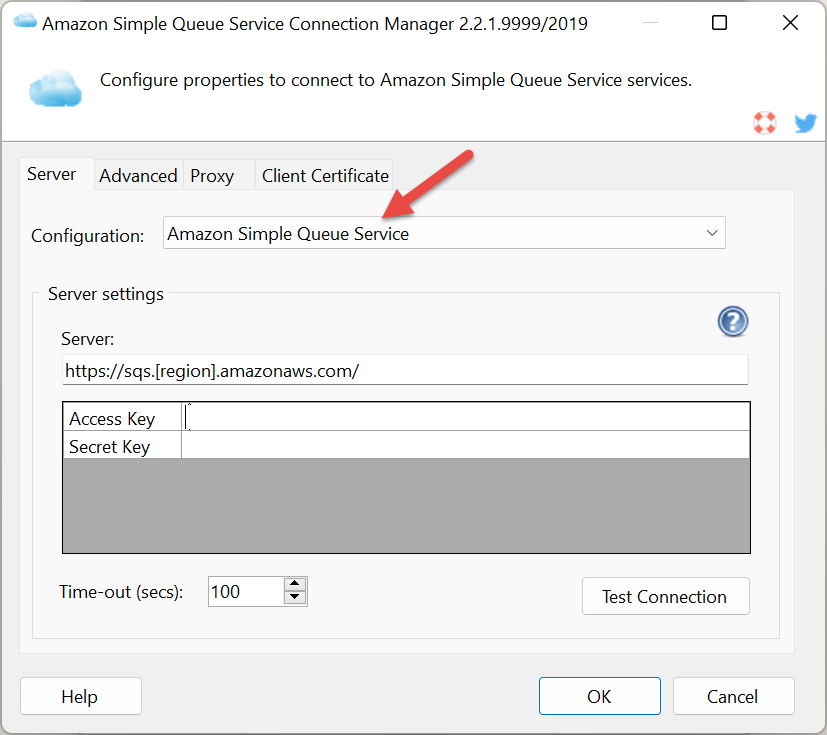Click the cloud icon in the title bar

coord(25,22)
